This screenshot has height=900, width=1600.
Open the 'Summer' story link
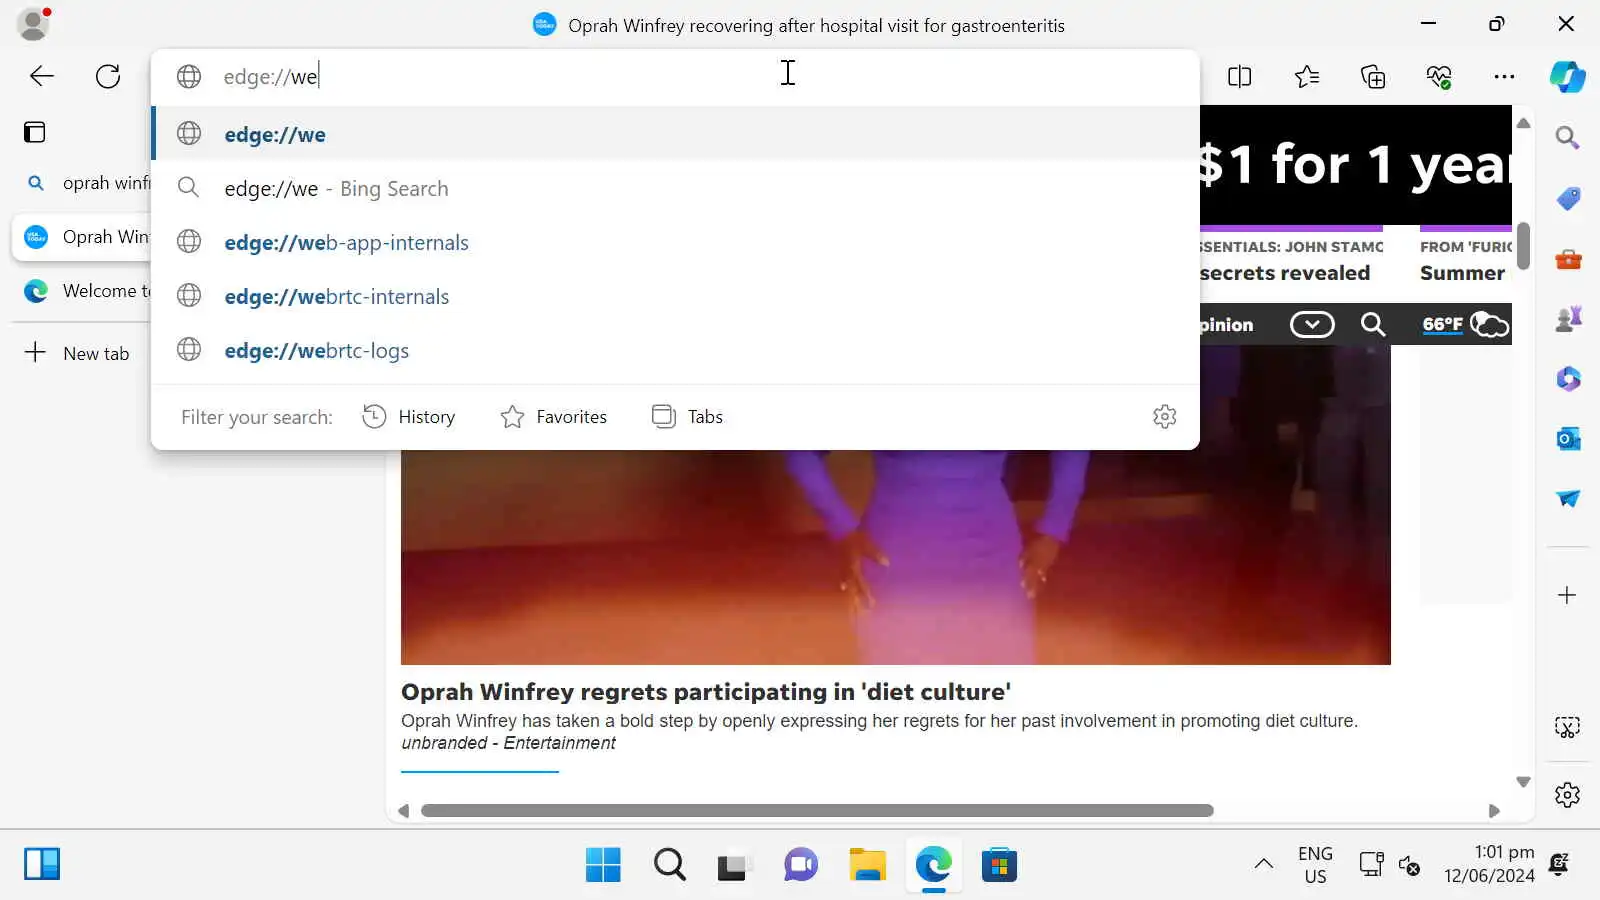tap(1462, 273)
